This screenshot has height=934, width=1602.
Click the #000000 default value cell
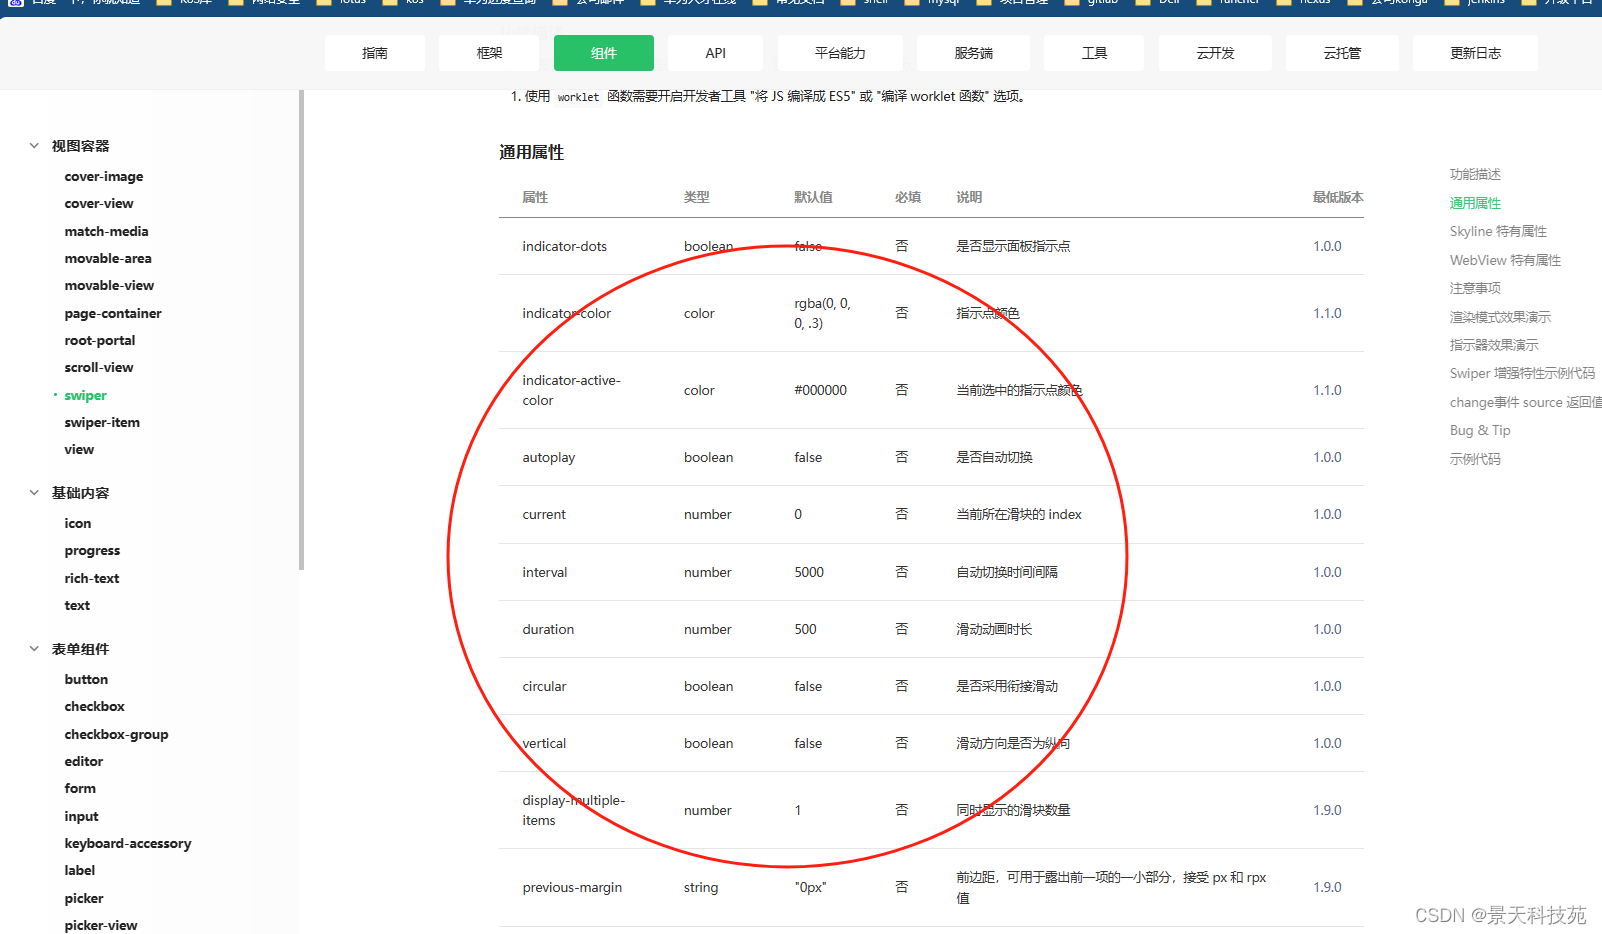[x=820, y=390]
